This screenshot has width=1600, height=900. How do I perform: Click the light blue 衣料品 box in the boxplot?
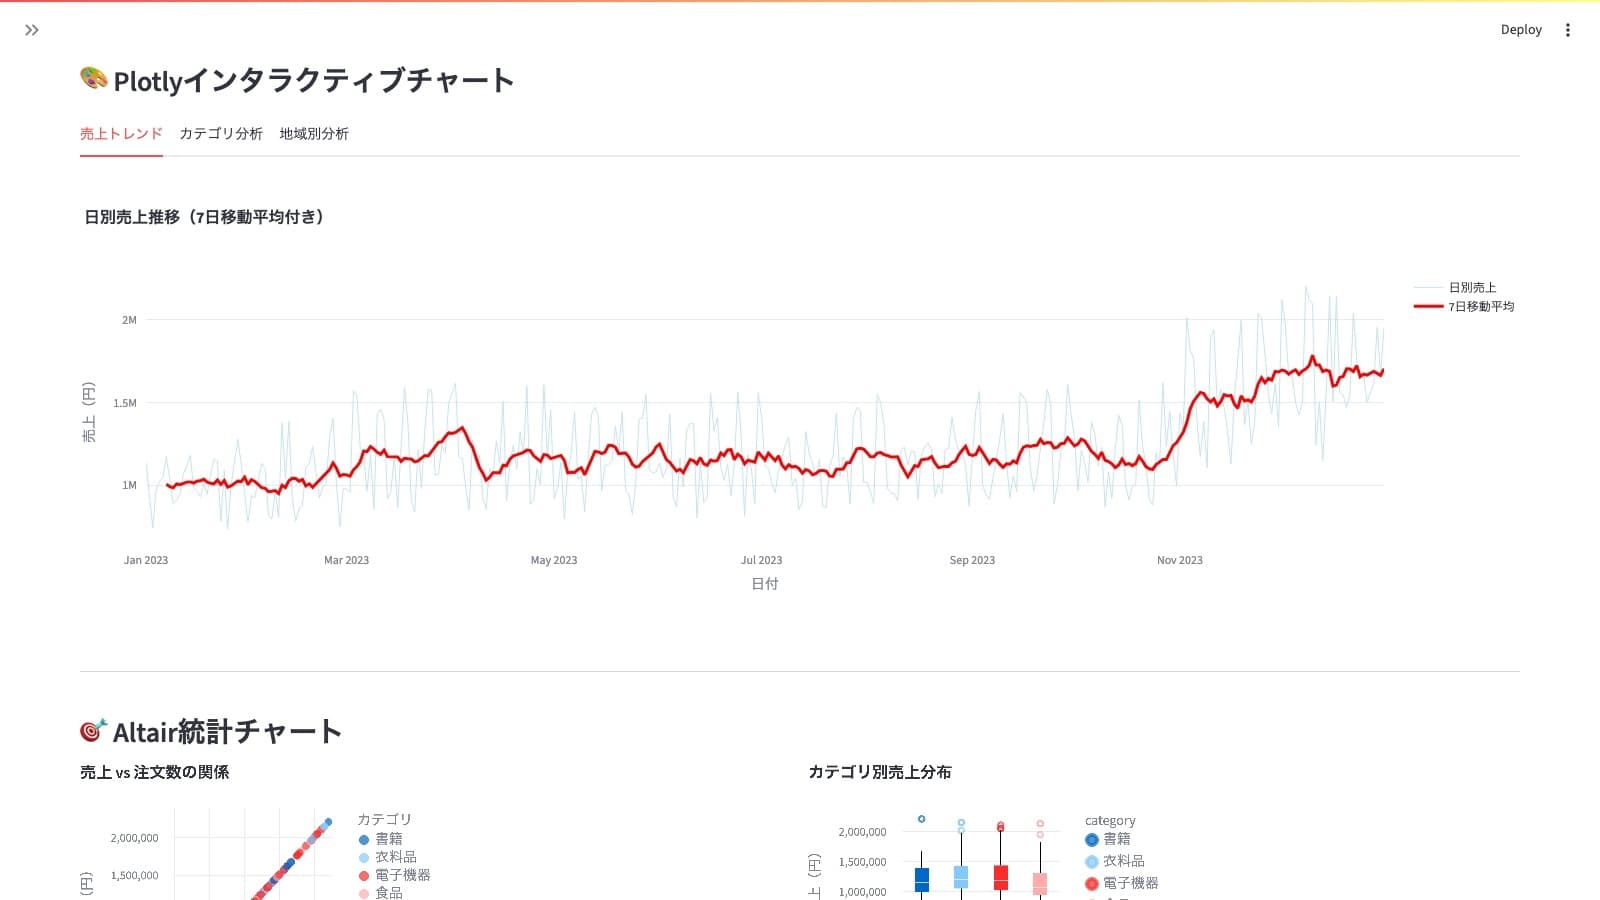point(961,877)
